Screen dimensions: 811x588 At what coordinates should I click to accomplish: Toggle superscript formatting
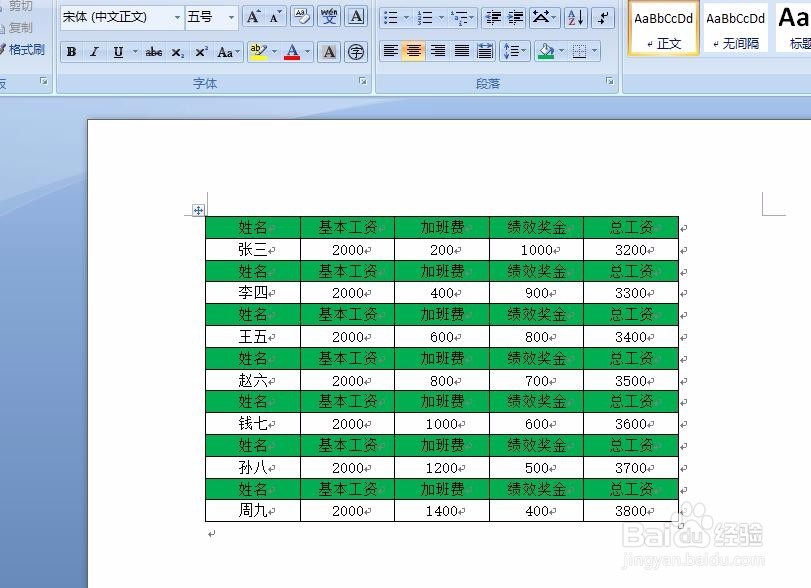(201, 52)
